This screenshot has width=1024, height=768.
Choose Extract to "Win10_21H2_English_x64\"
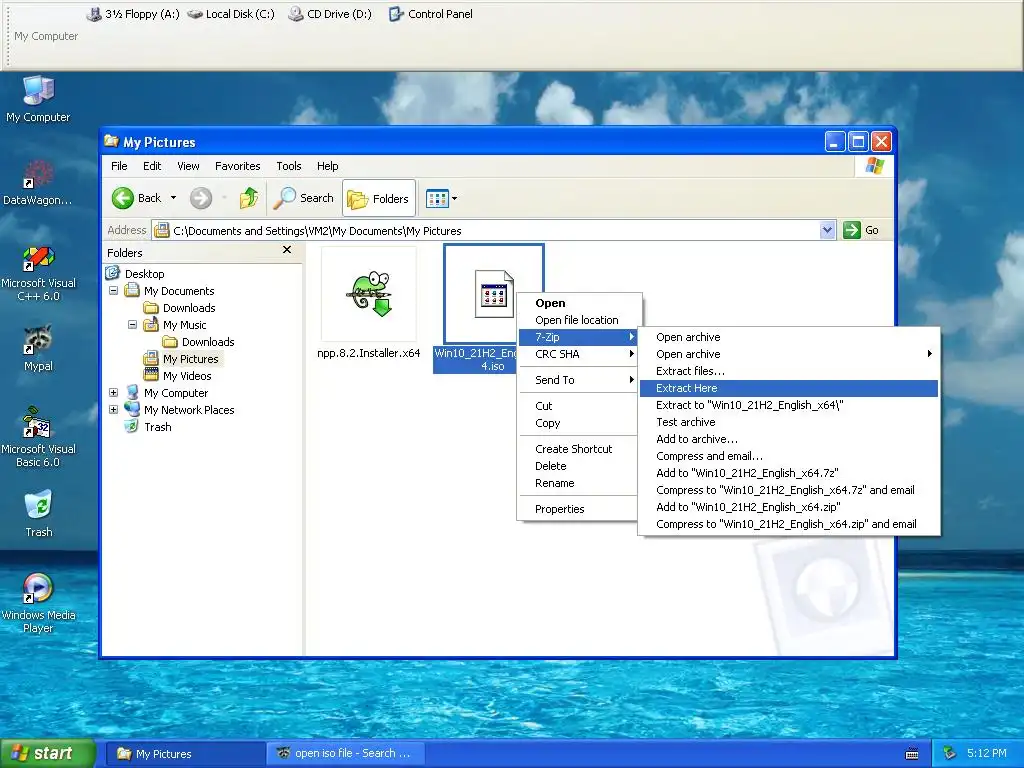coord(789,405)
